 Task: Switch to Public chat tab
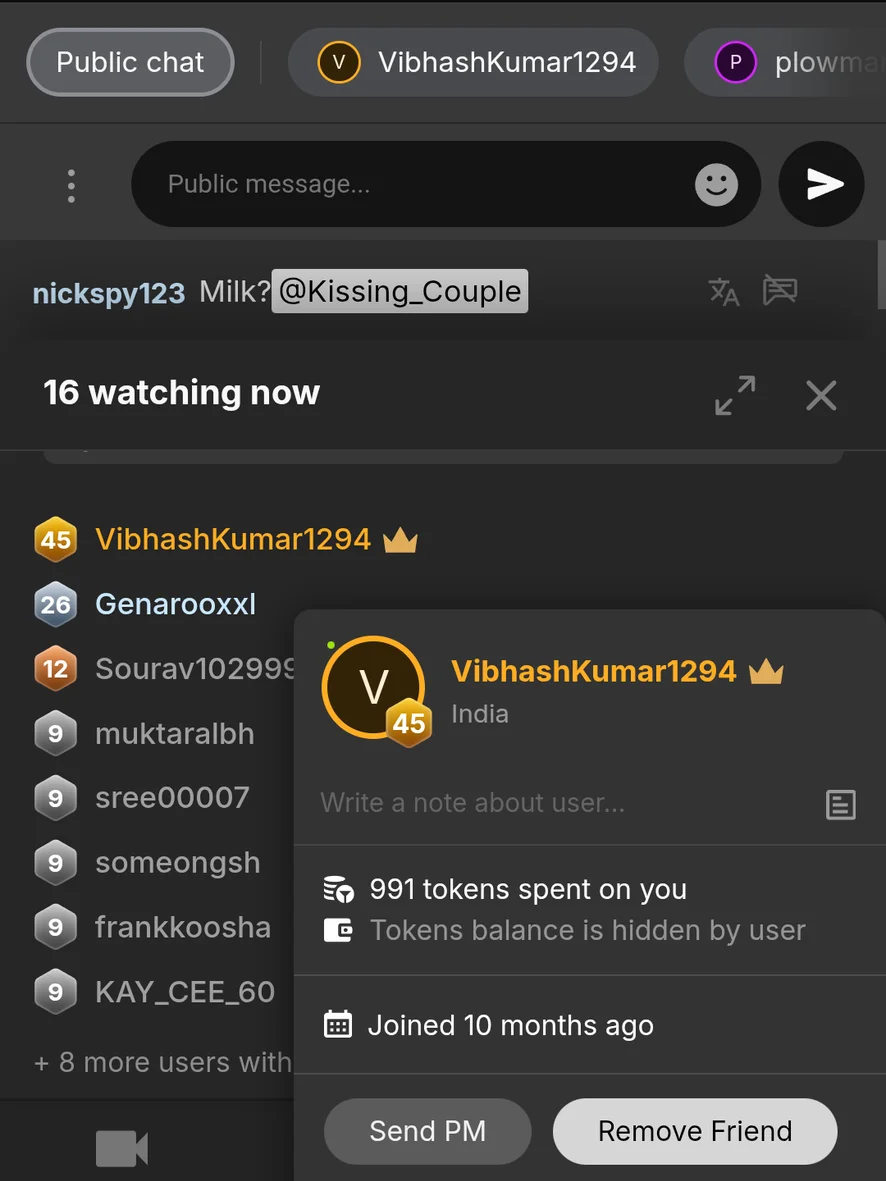click(130, 62)
